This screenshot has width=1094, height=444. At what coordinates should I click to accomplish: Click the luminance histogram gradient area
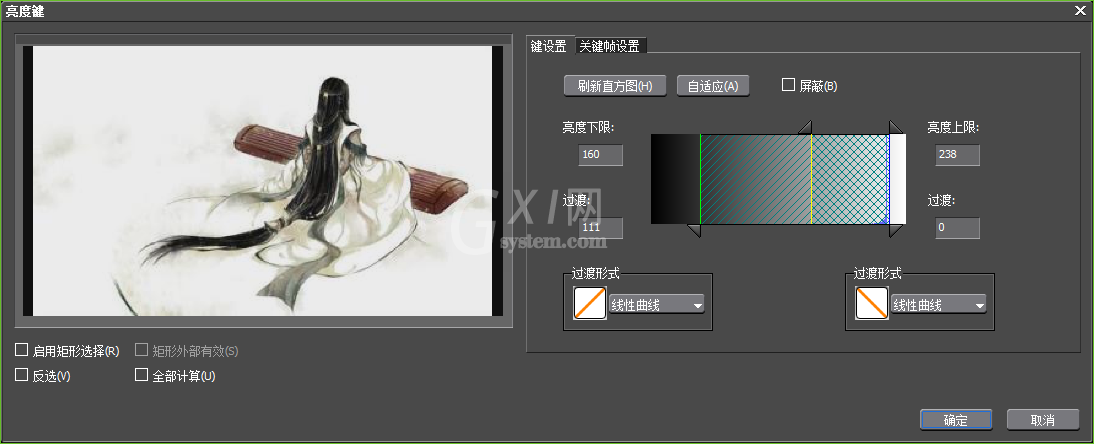[778, 179]
